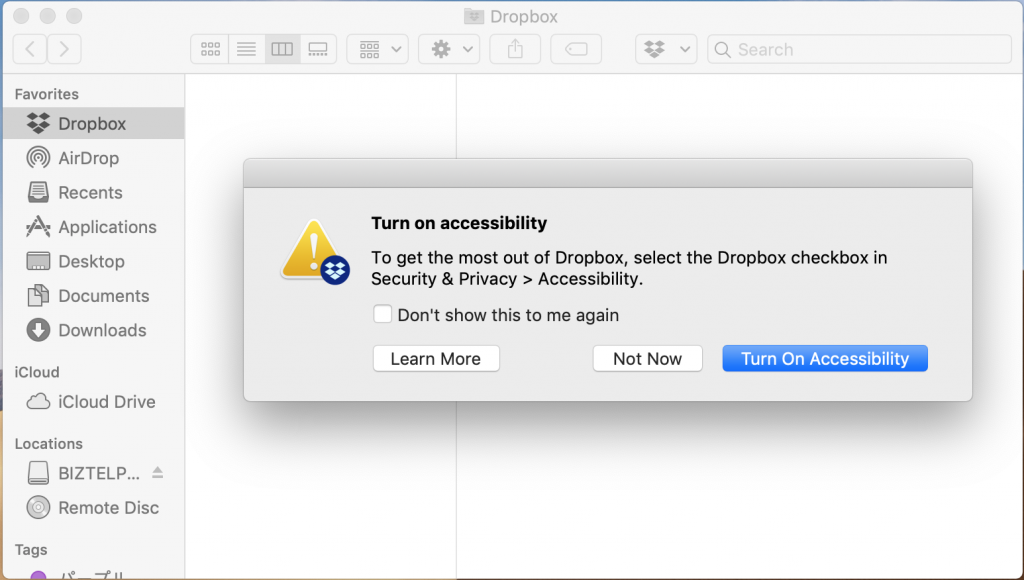1024x580 pixels.
Task: Check Don't show this to me again
Action: pyautogui.click(x=383, y=314)
